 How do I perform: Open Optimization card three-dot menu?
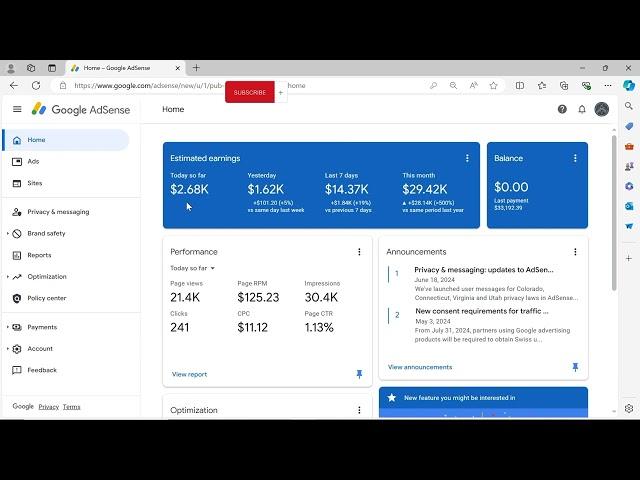tap(359, 410)
